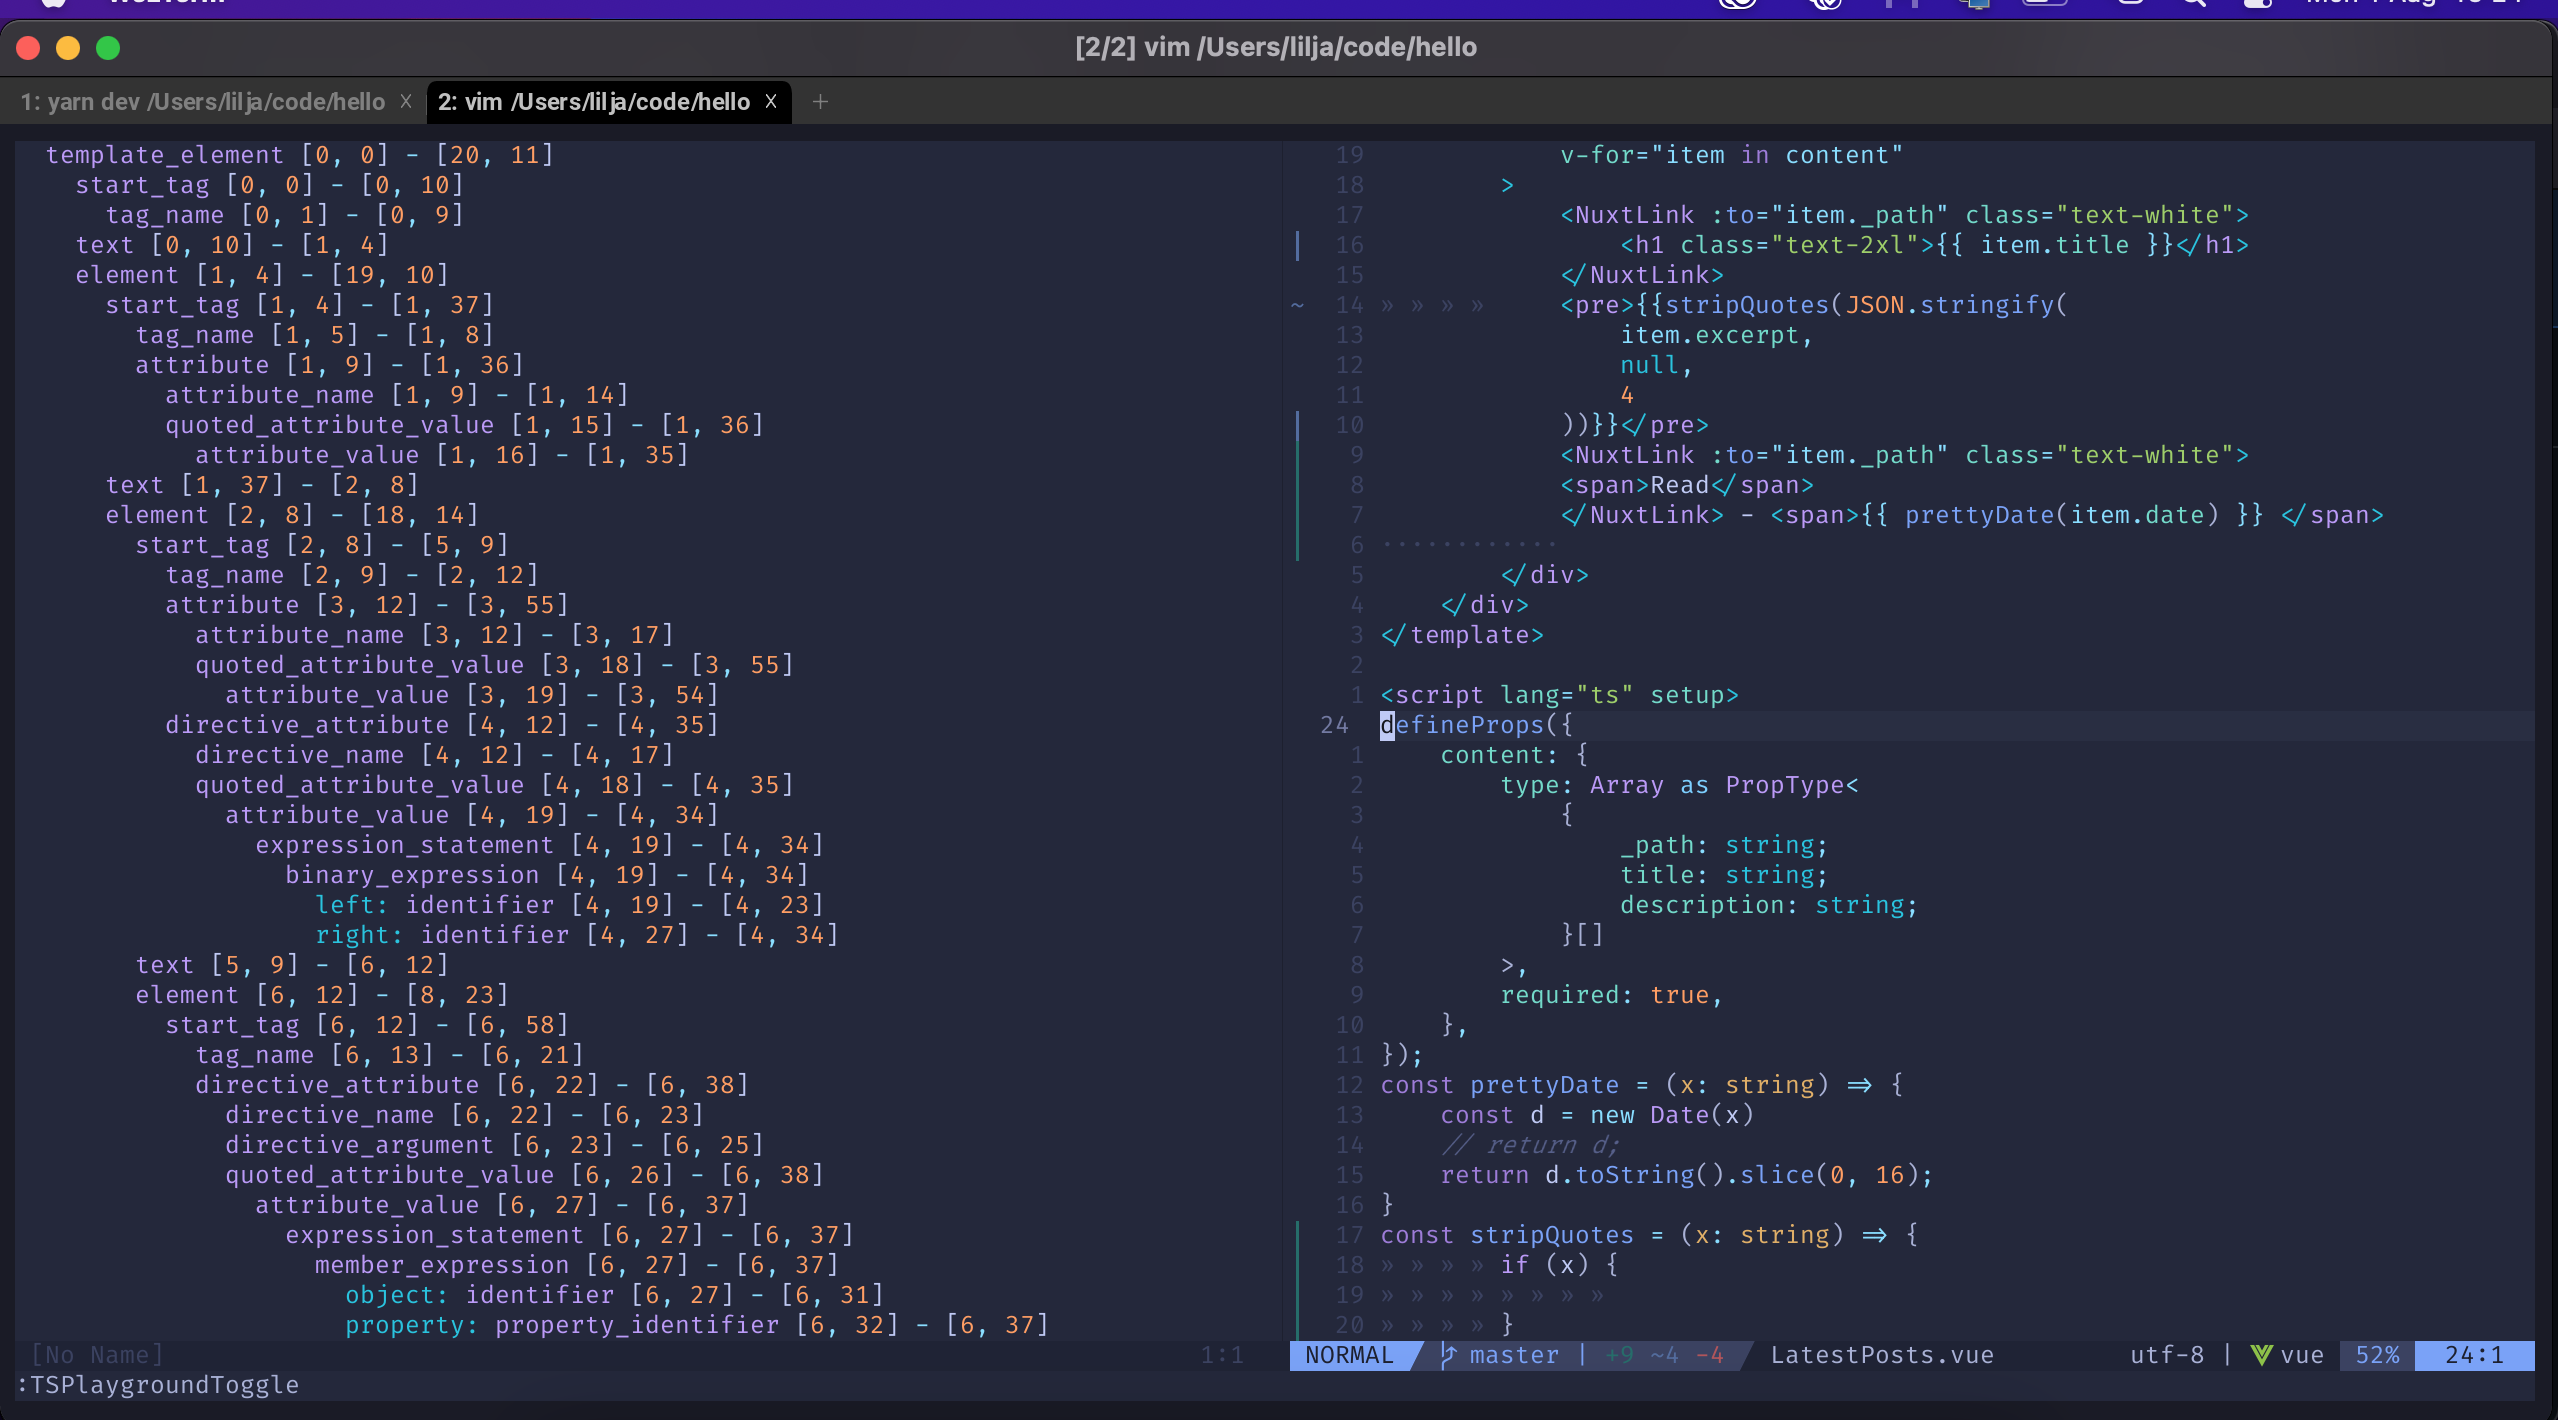The image size is (2558, 1420).
Task: Toggle fullscreen with the green traffic light
Action: point(107,47)
